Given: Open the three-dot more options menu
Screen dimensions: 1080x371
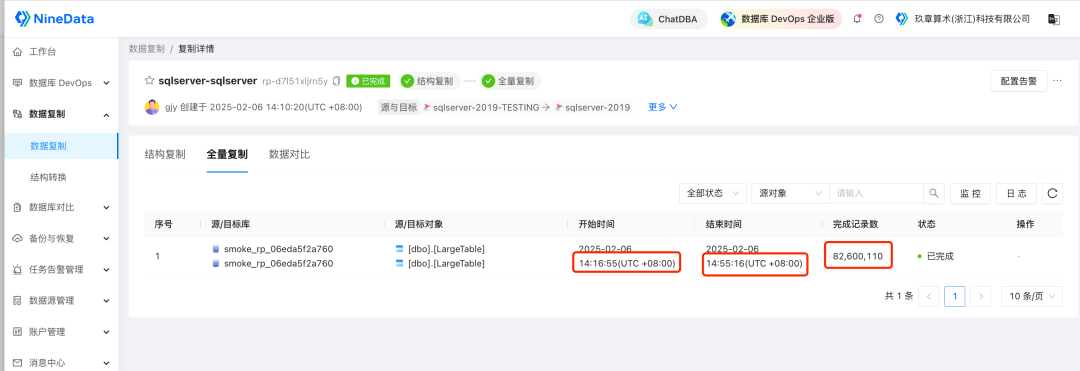Looking at the screenshot, I should pyautogui.click(x=1058, y=81).
